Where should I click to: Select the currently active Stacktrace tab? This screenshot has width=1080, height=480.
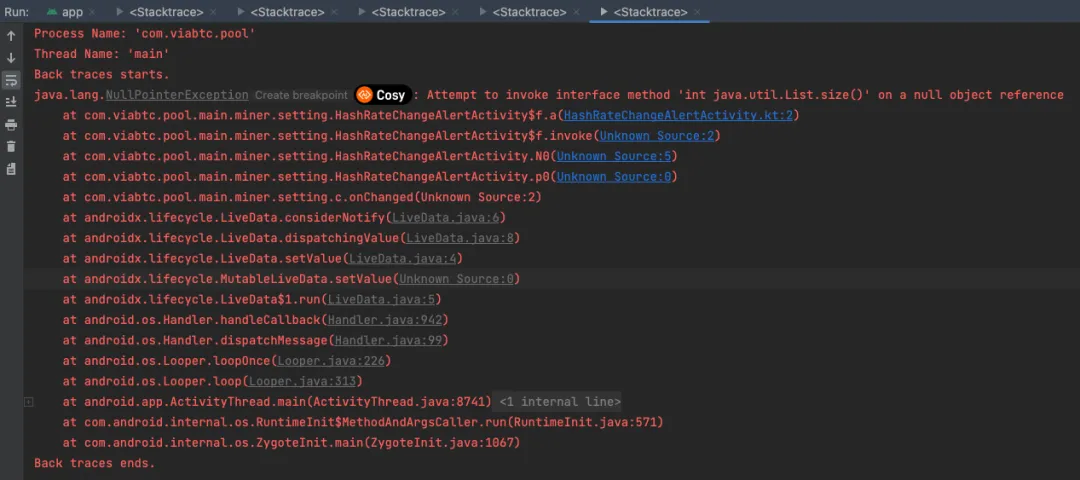pos(650,12)
